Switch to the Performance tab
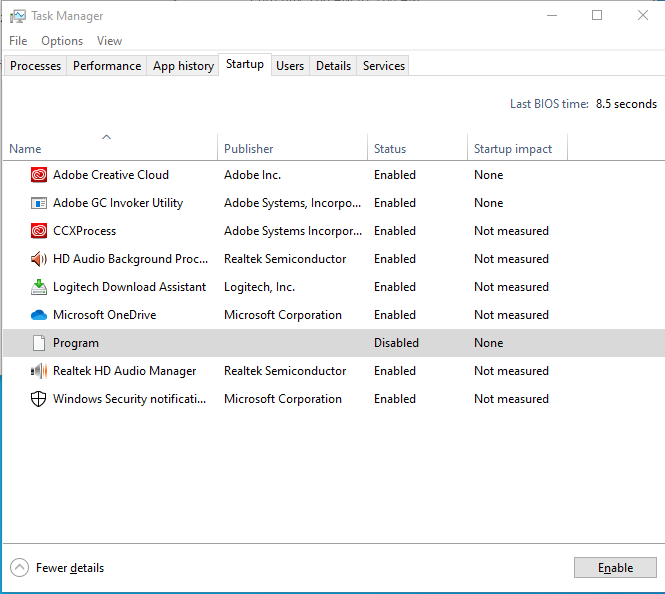The image size is (665, 594). click(107, 66)
